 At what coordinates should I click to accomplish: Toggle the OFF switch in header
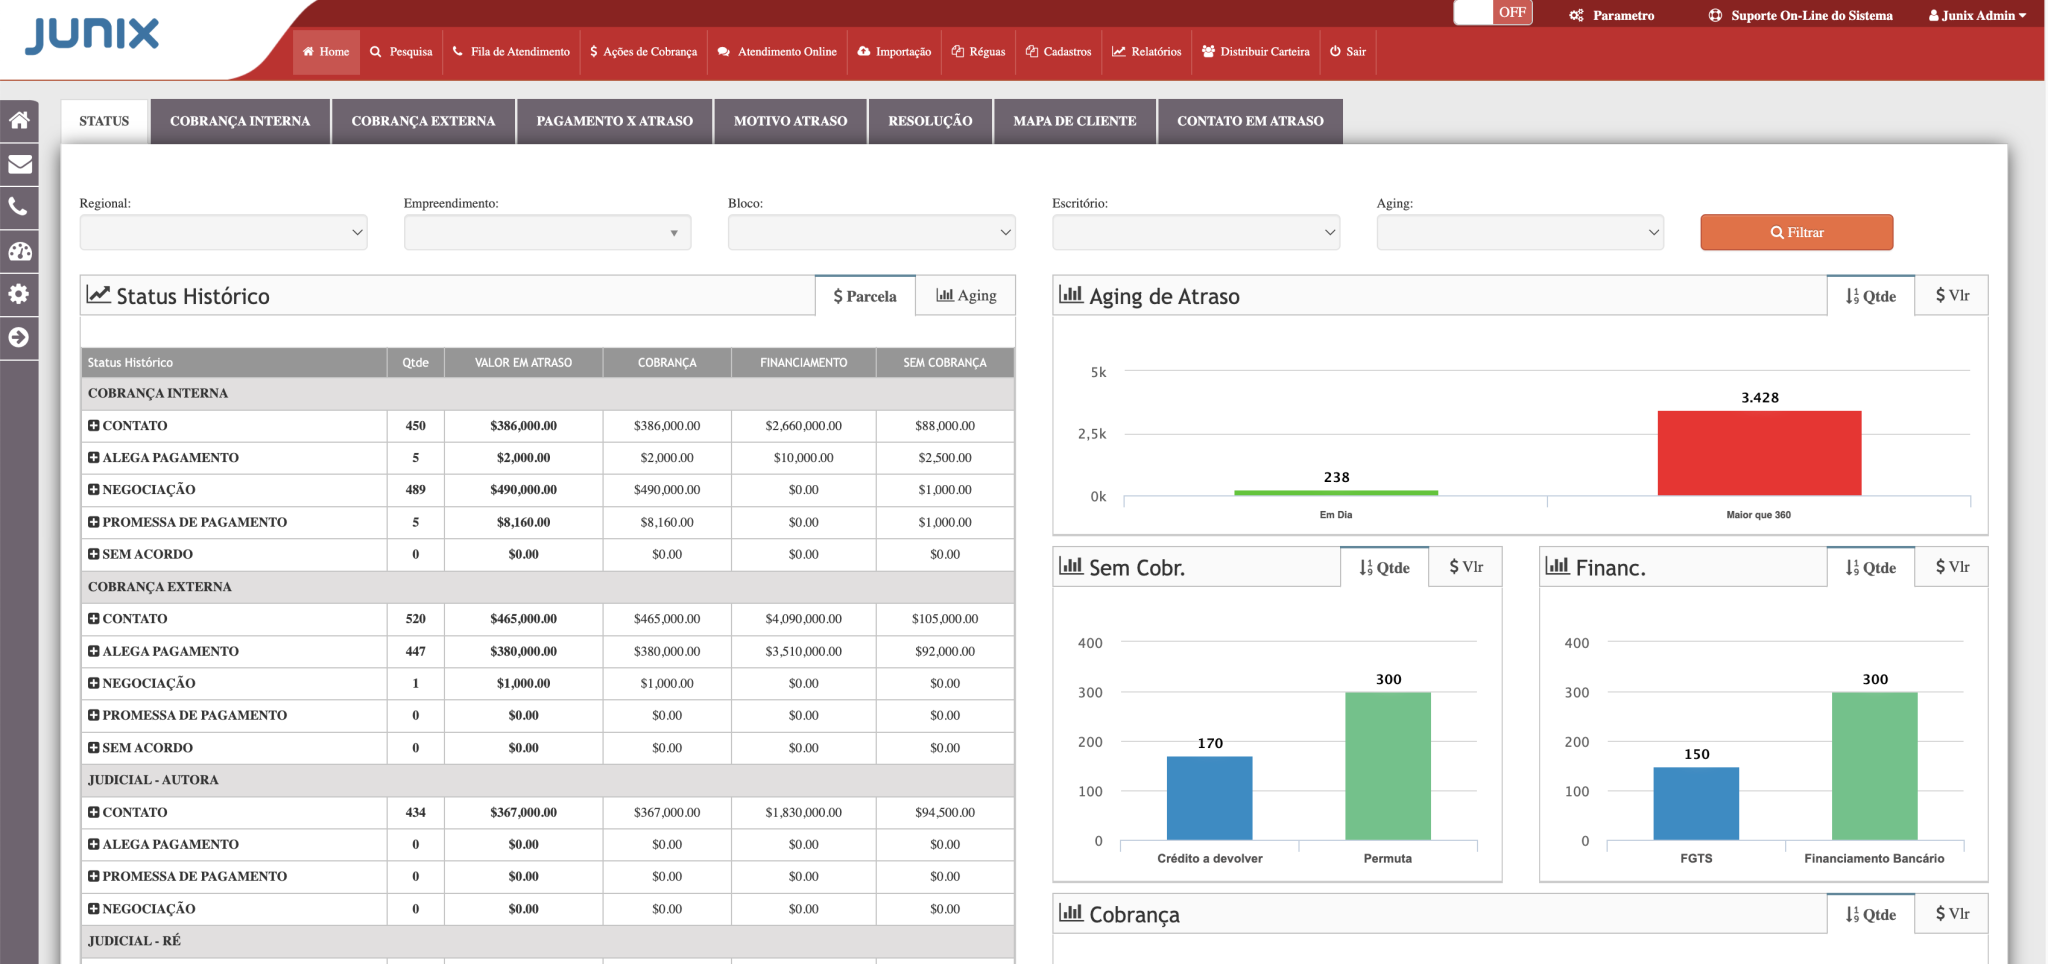click(x=1492, y=13)
